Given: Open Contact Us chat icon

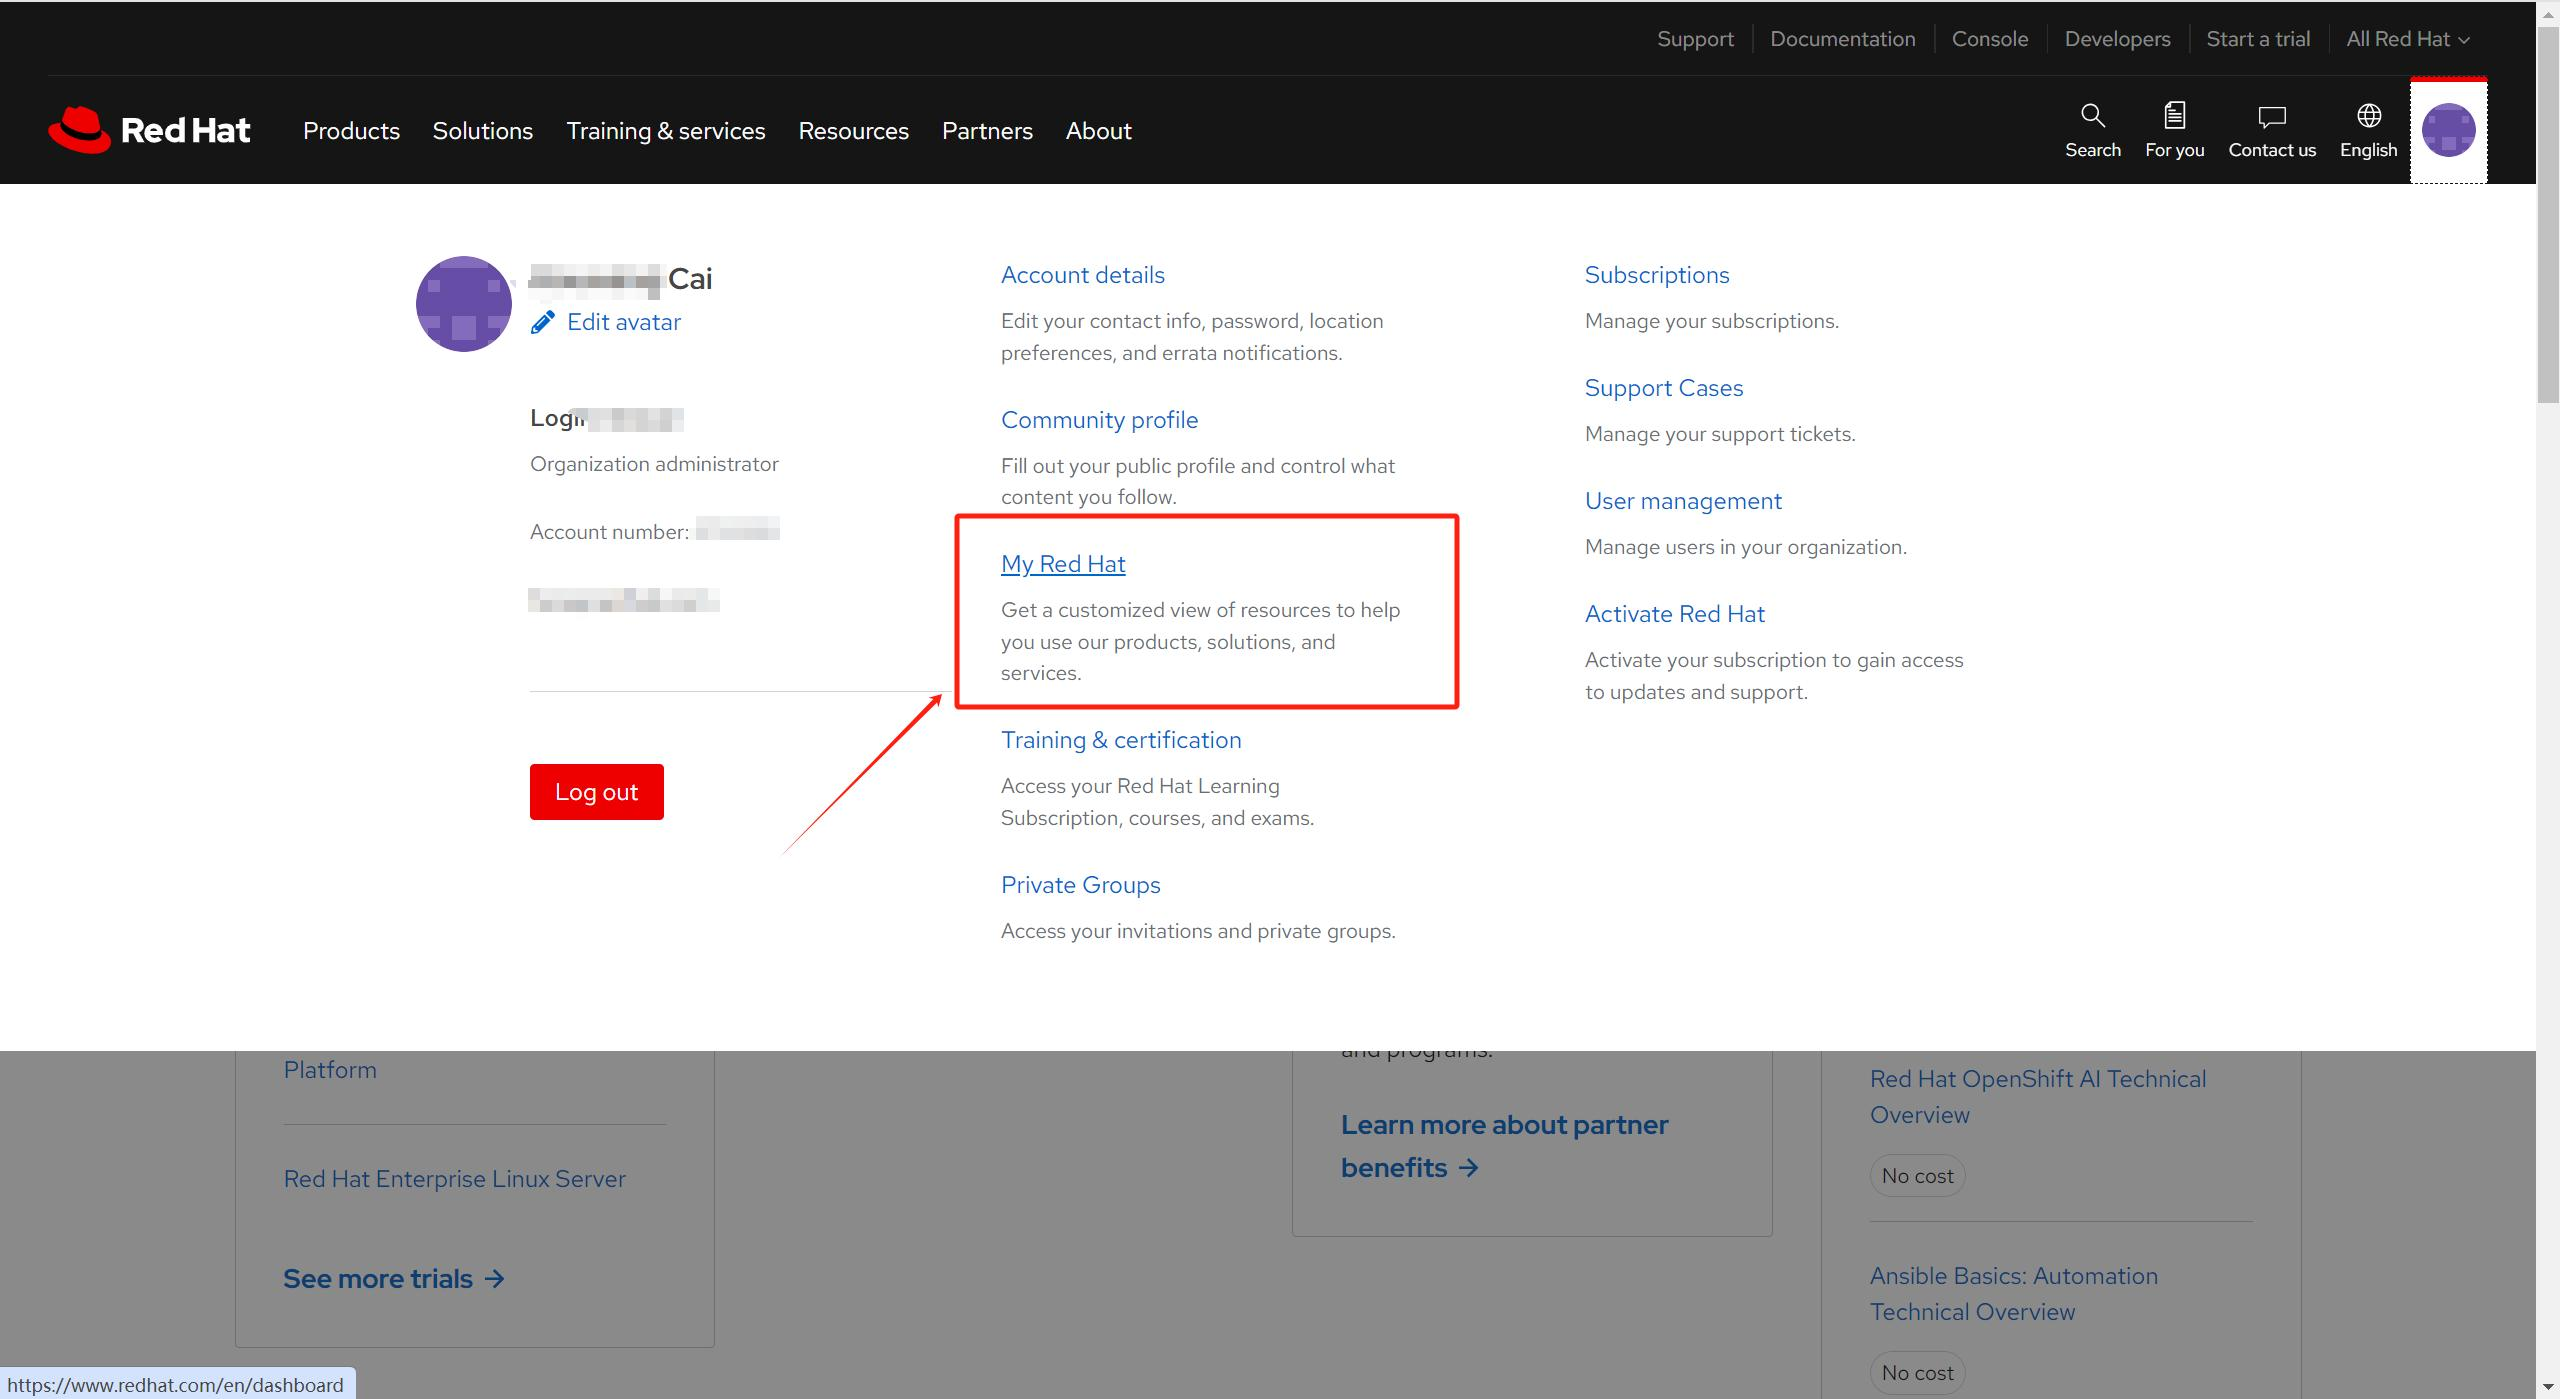Looking at the screenshot, I should point(2272,129).
